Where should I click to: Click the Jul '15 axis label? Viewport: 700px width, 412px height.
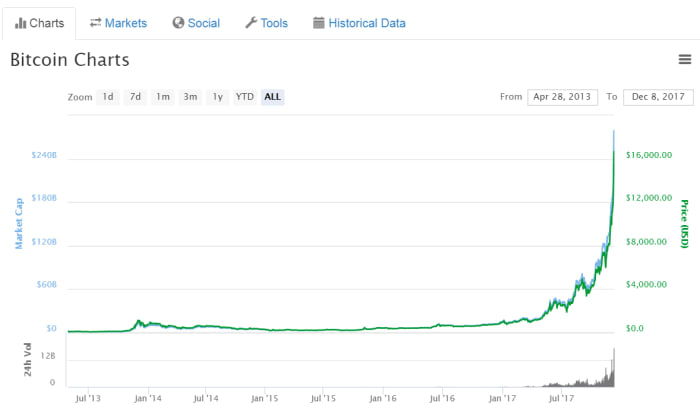point(323,398)
